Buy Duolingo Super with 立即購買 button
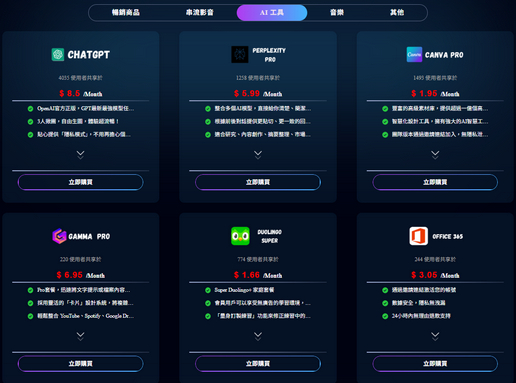 point(258,364)
